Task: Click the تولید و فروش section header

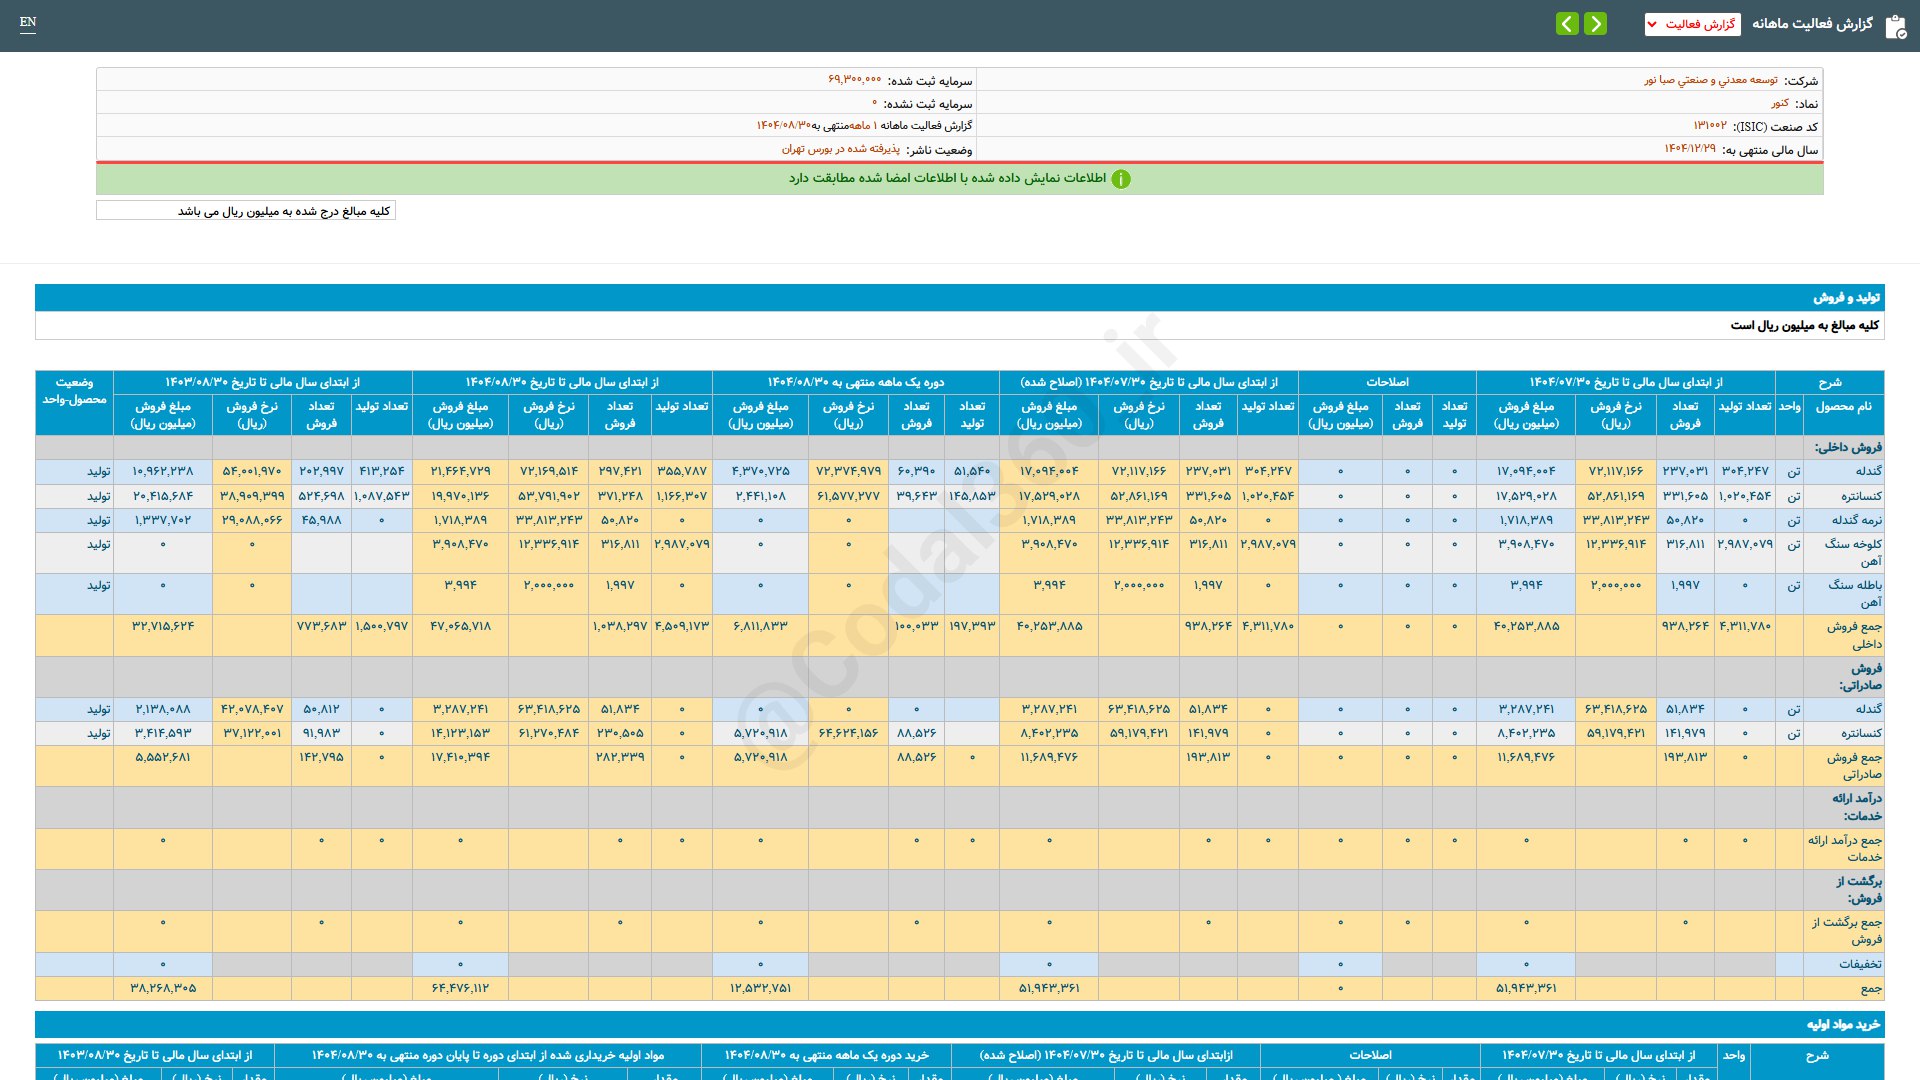Action: click(1846, 297)
